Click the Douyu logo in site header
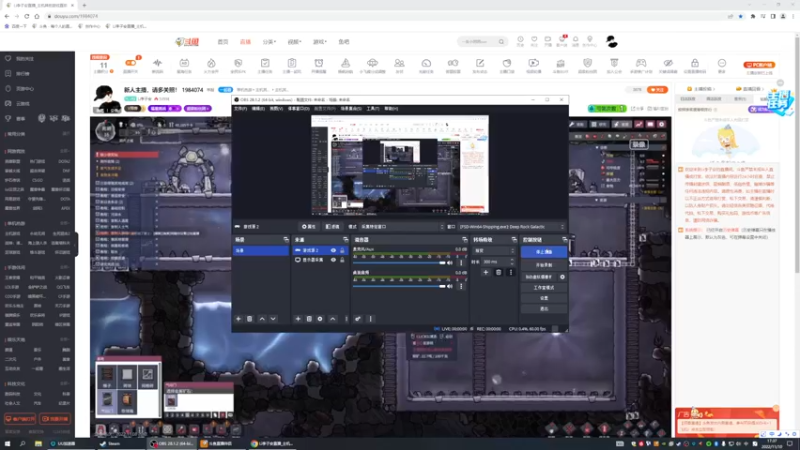 click(187, 42)
